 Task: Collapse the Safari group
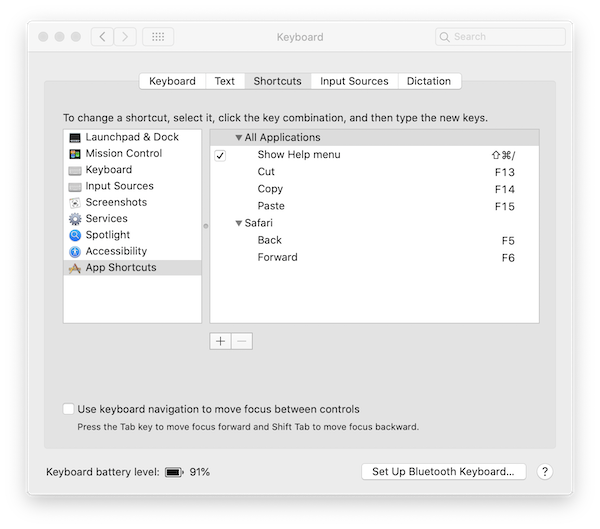click(238, 223)
